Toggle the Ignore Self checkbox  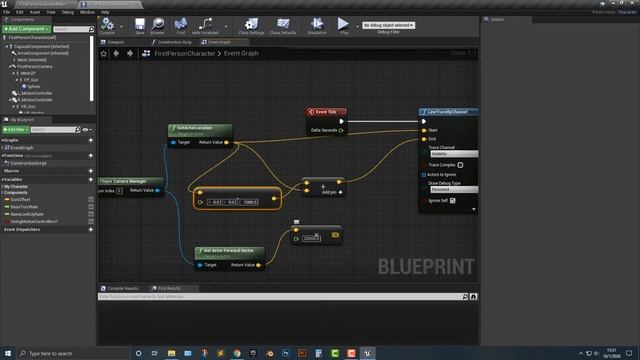[453, 200]
